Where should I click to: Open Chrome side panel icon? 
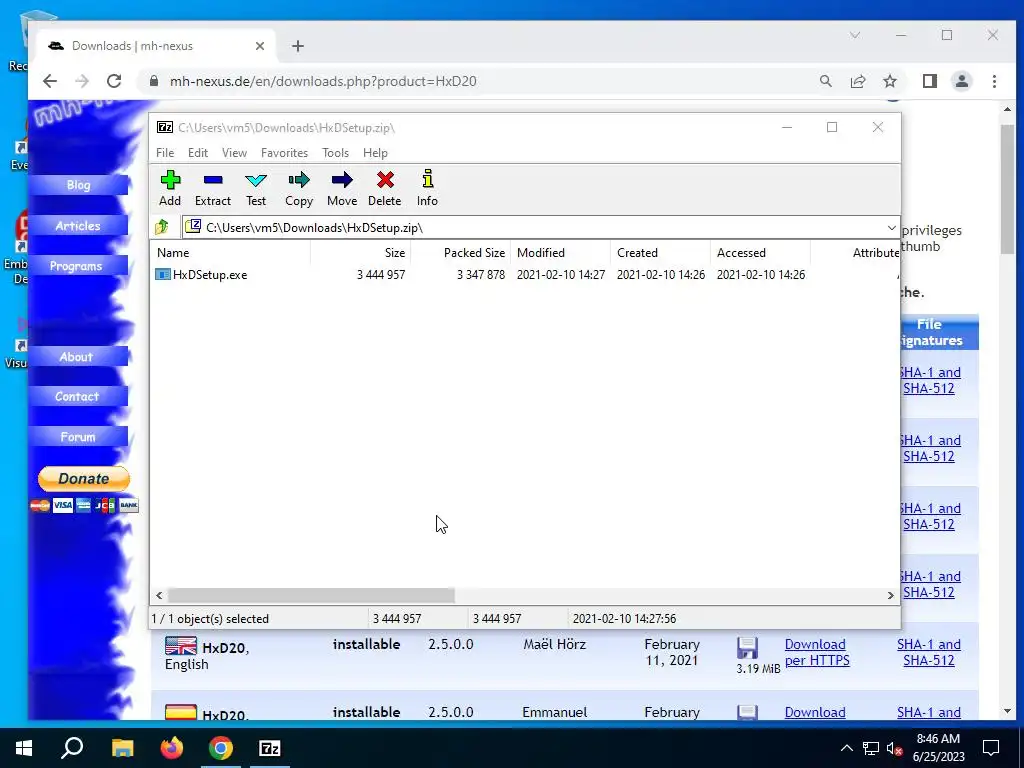tap(930, 81)
